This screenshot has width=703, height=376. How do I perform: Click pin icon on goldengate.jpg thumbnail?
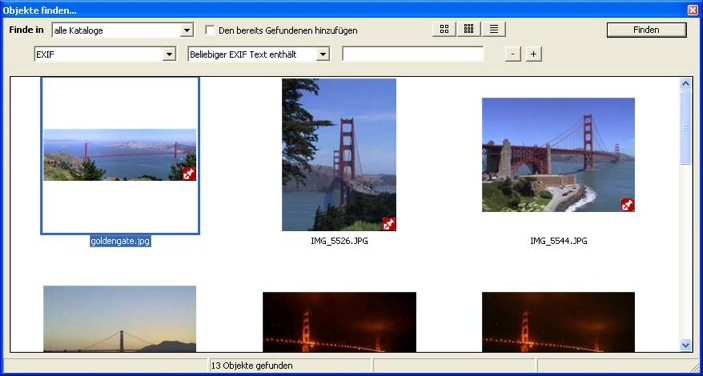click(189, 173)
